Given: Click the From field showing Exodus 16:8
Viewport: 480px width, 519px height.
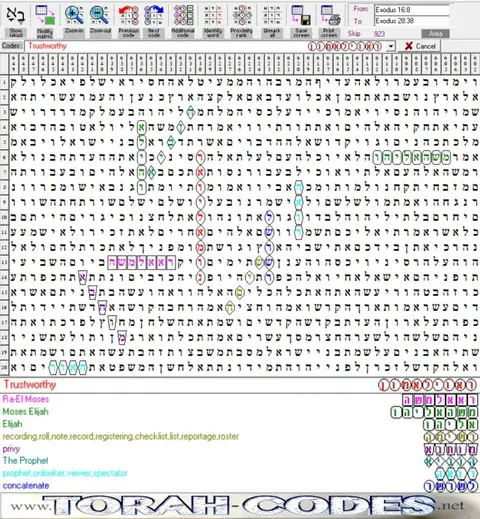Looking at the screenshot, I should 412,10.
